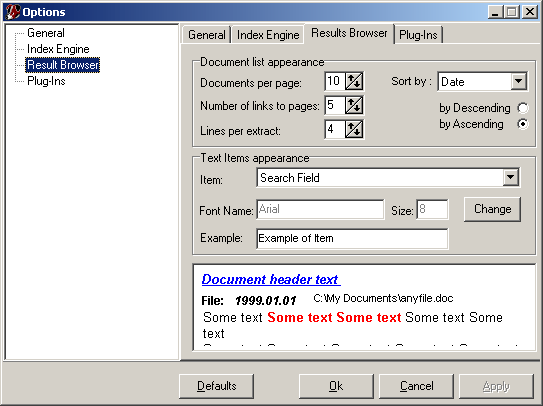
Task: Click the Document header text link
Action: pyautogui.click(x=271, y=279)
